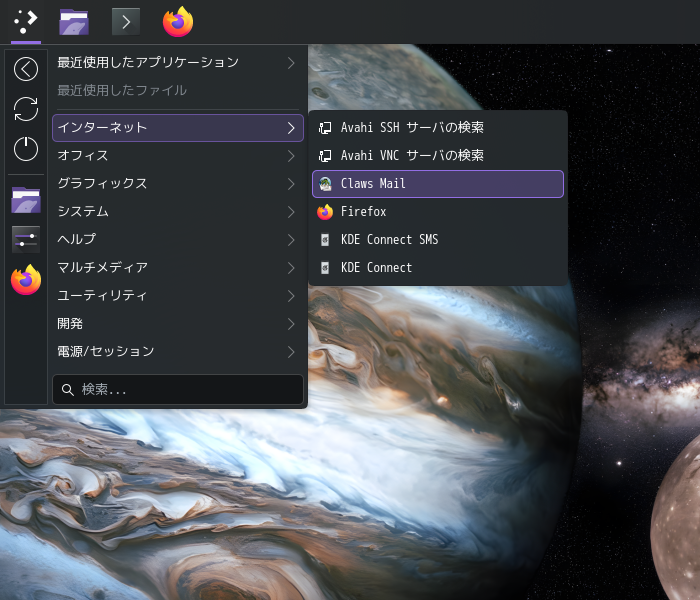This screenshot has height=600, width=700.
Task: Select the インターネット menu category
Action: point(178,128)
